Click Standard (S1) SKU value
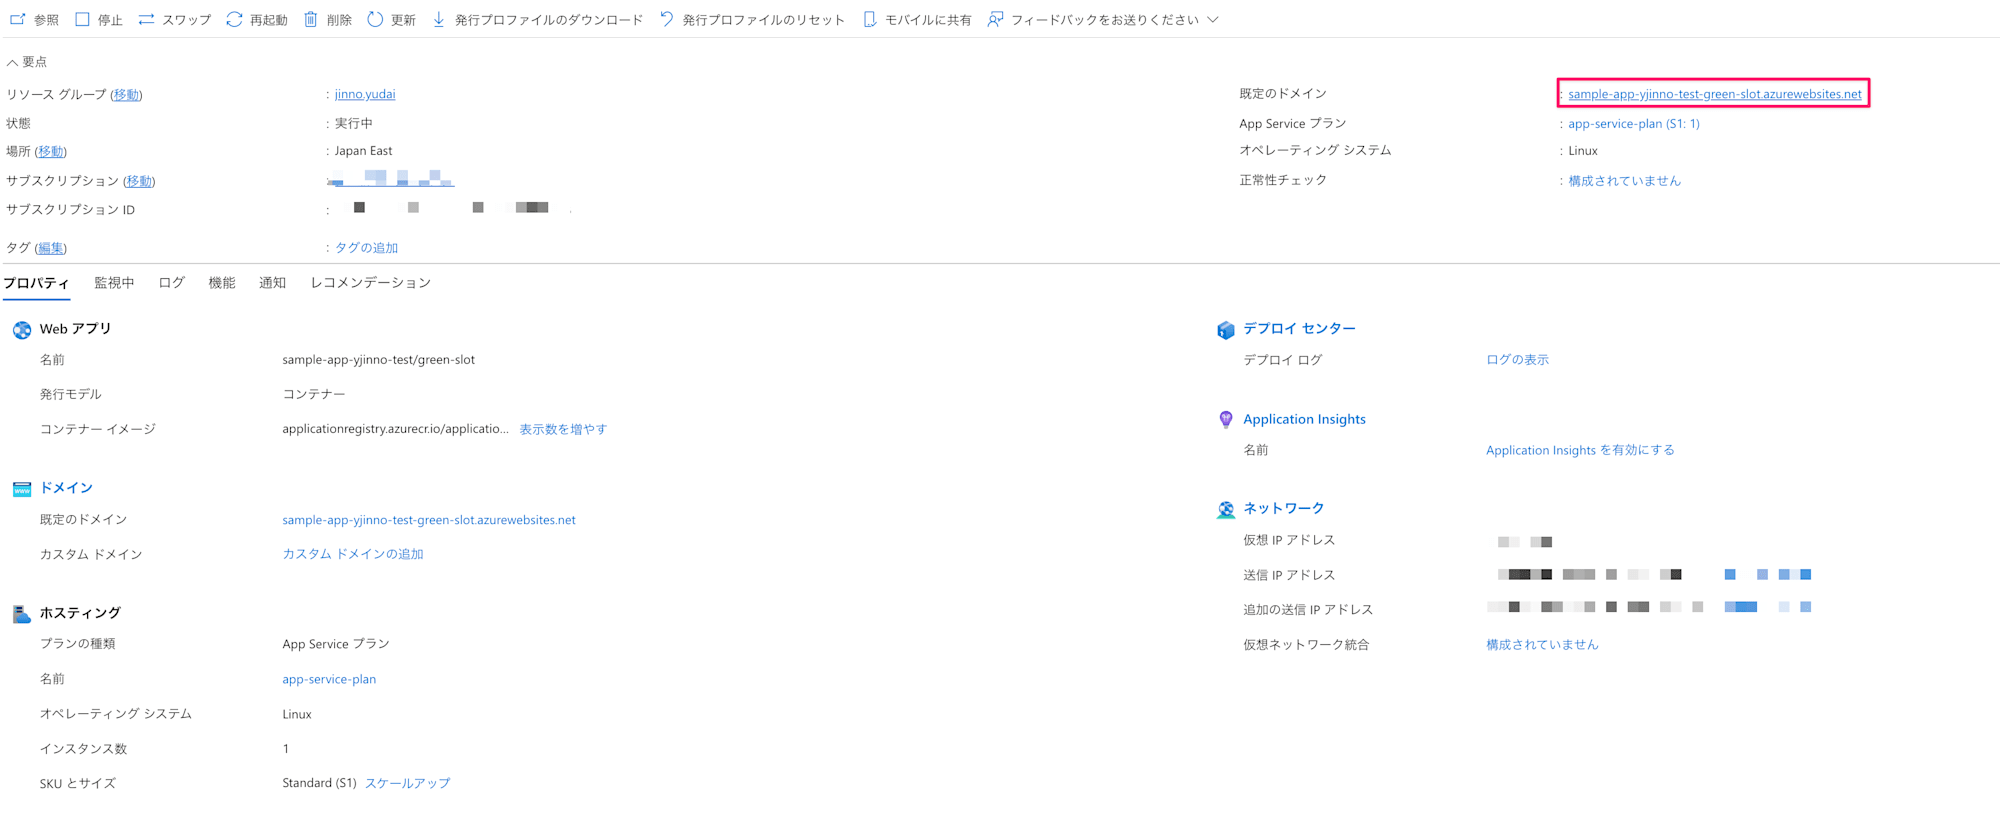 point(319,783)
